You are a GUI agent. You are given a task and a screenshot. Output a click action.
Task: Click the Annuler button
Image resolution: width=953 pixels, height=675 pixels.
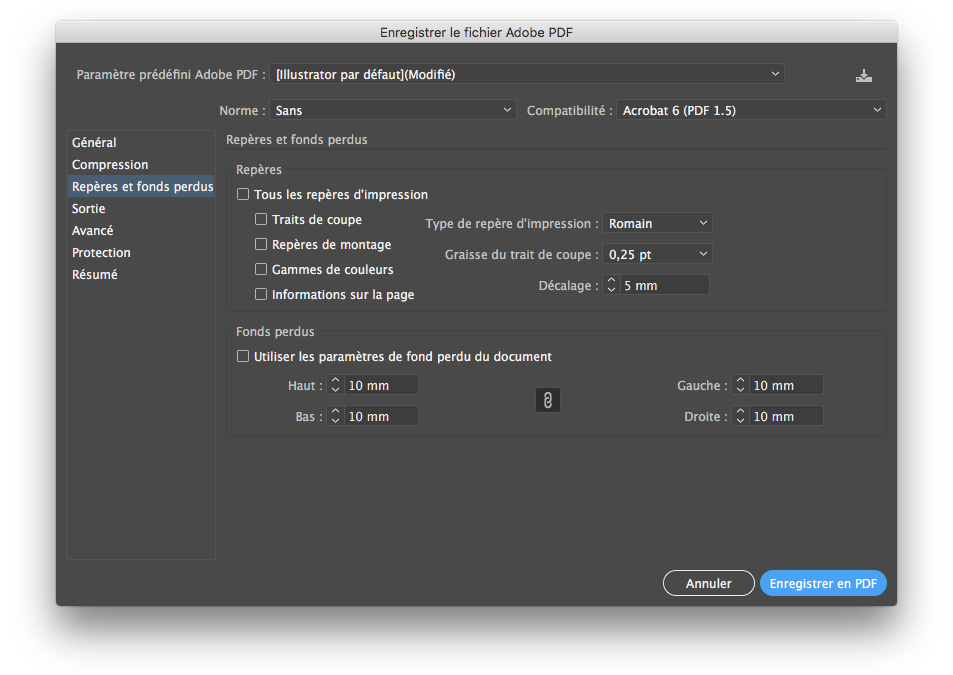coord(708,583)
